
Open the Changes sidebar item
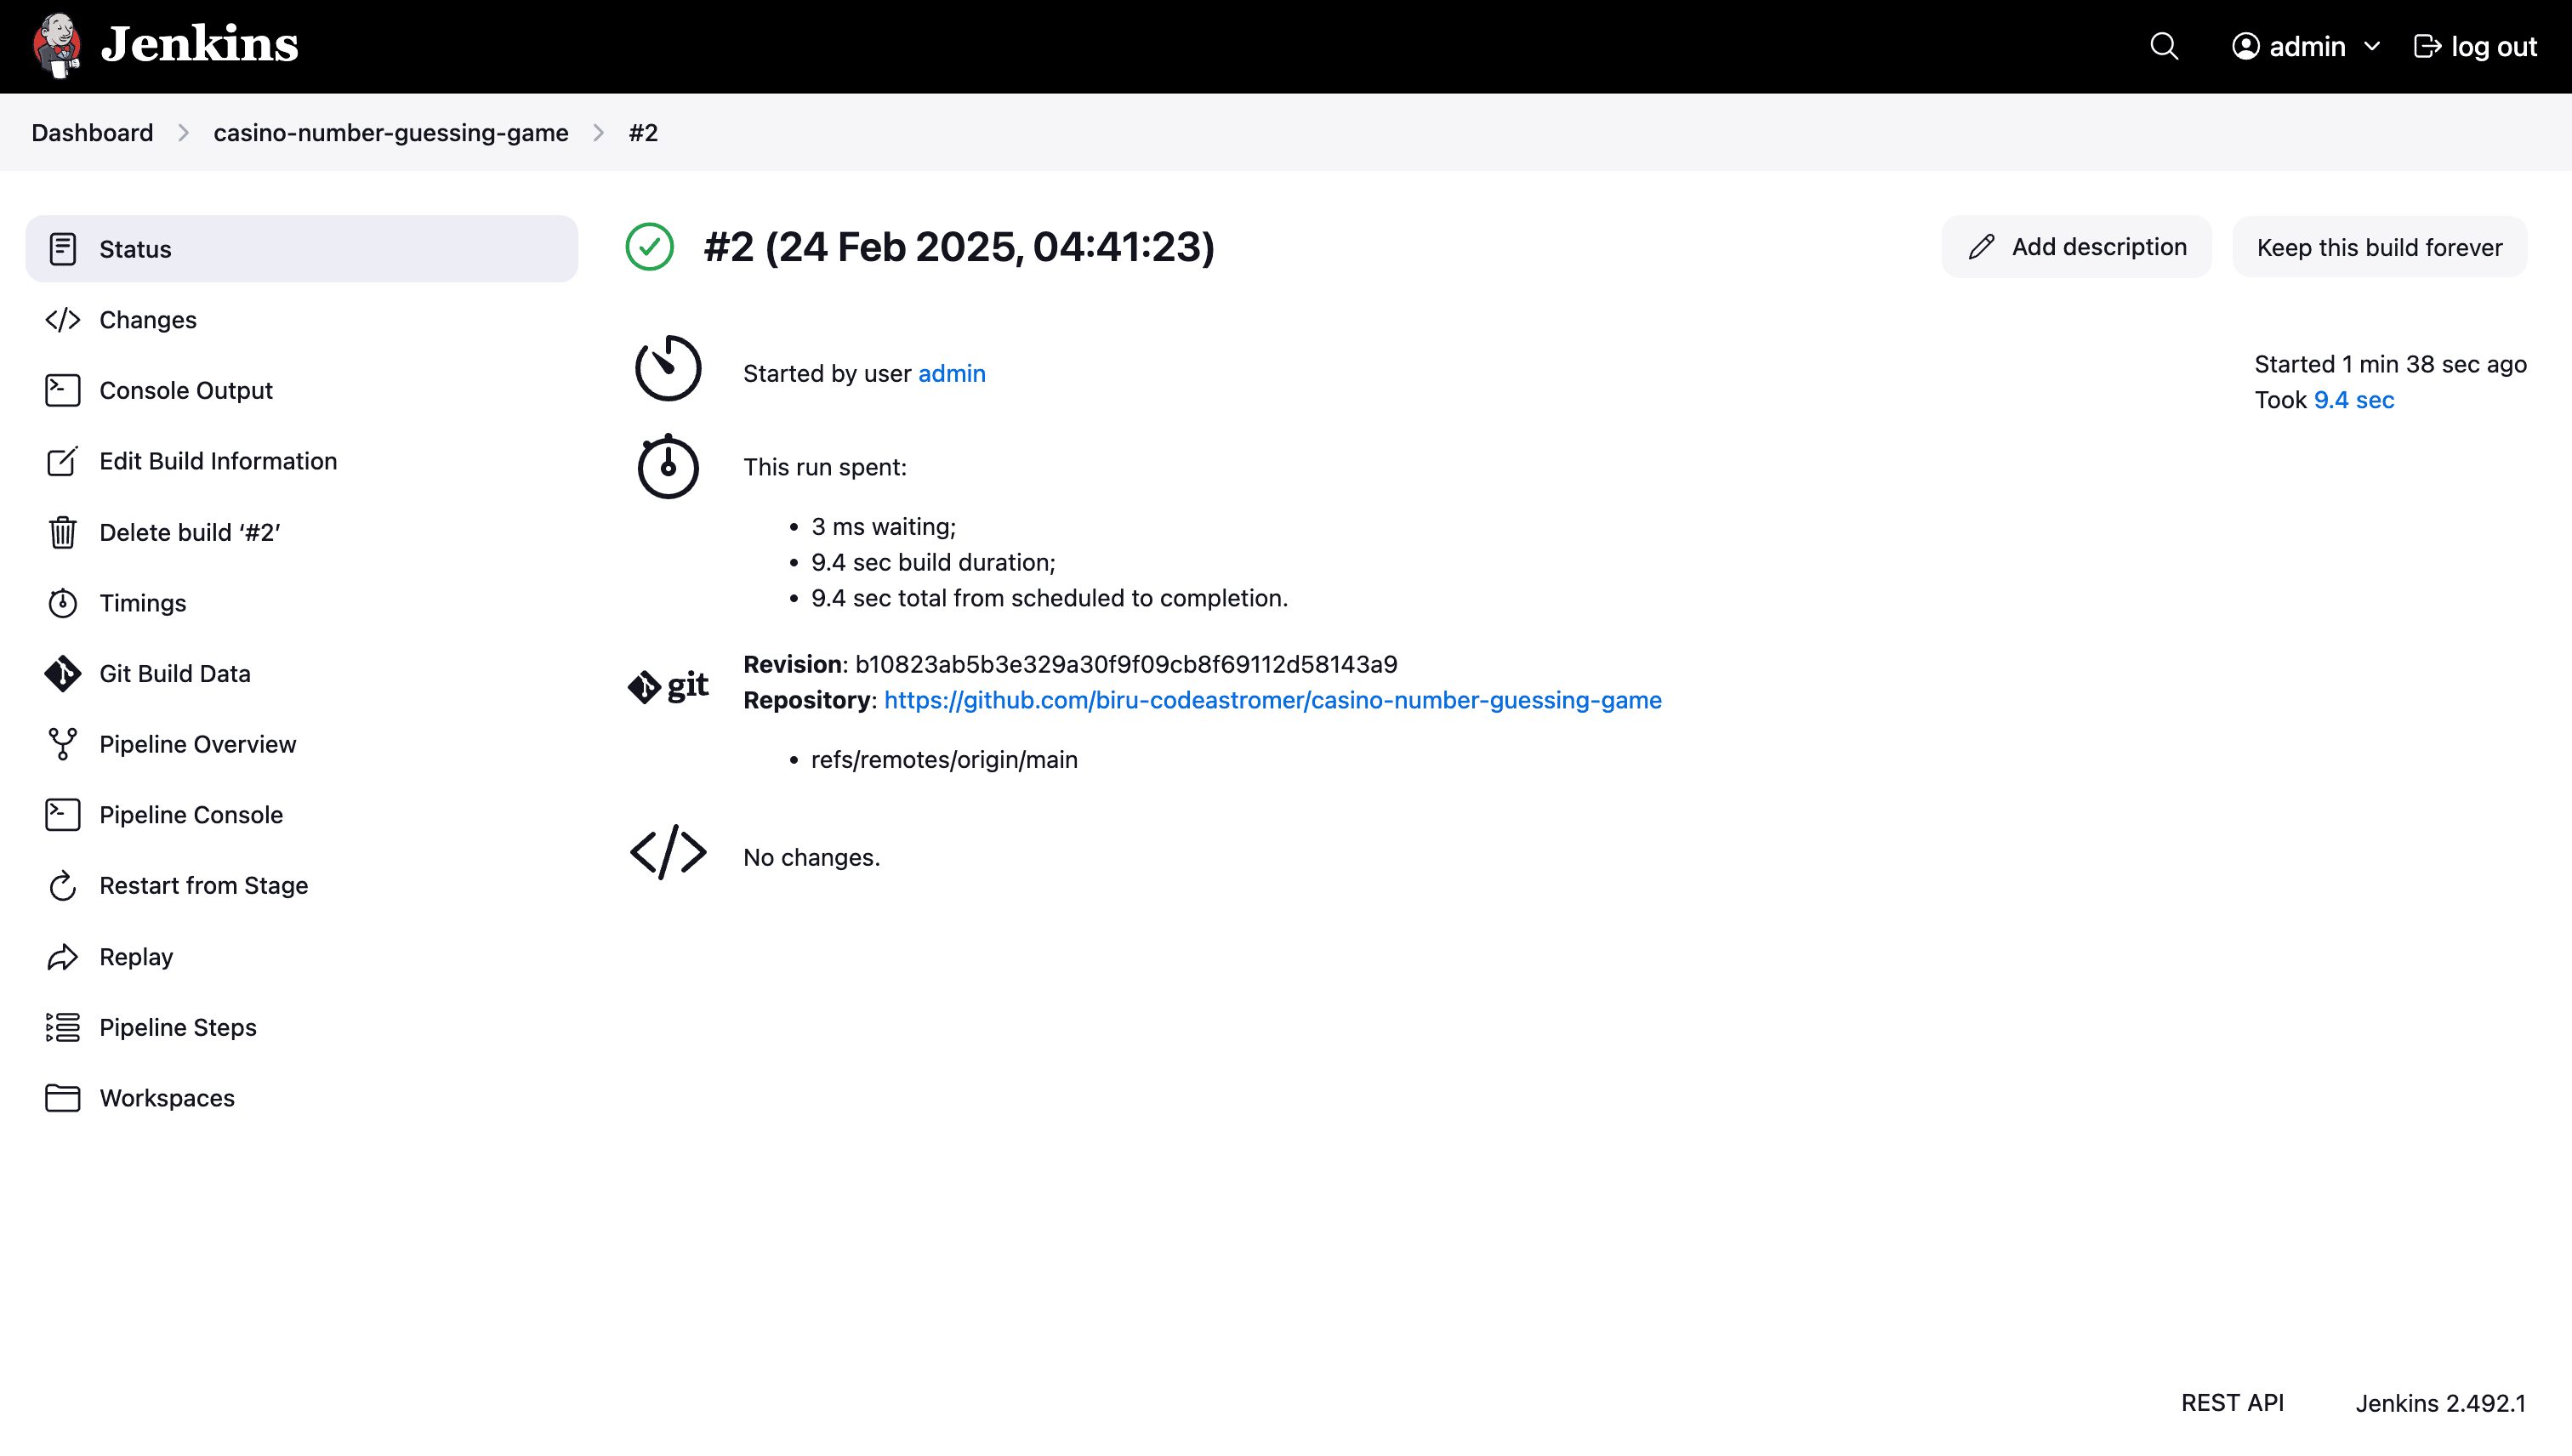click(x=148, y=320)
